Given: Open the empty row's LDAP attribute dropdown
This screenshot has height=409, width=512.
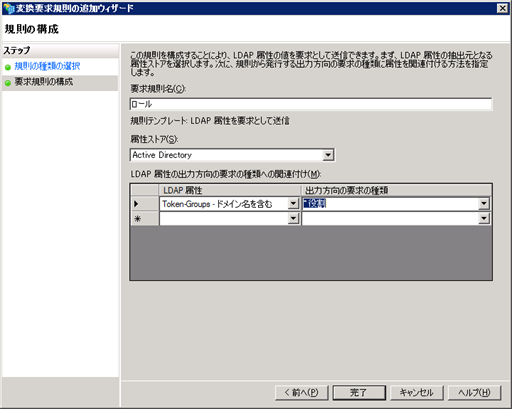Looking at the screenshot, I should (x=293, y=218).
